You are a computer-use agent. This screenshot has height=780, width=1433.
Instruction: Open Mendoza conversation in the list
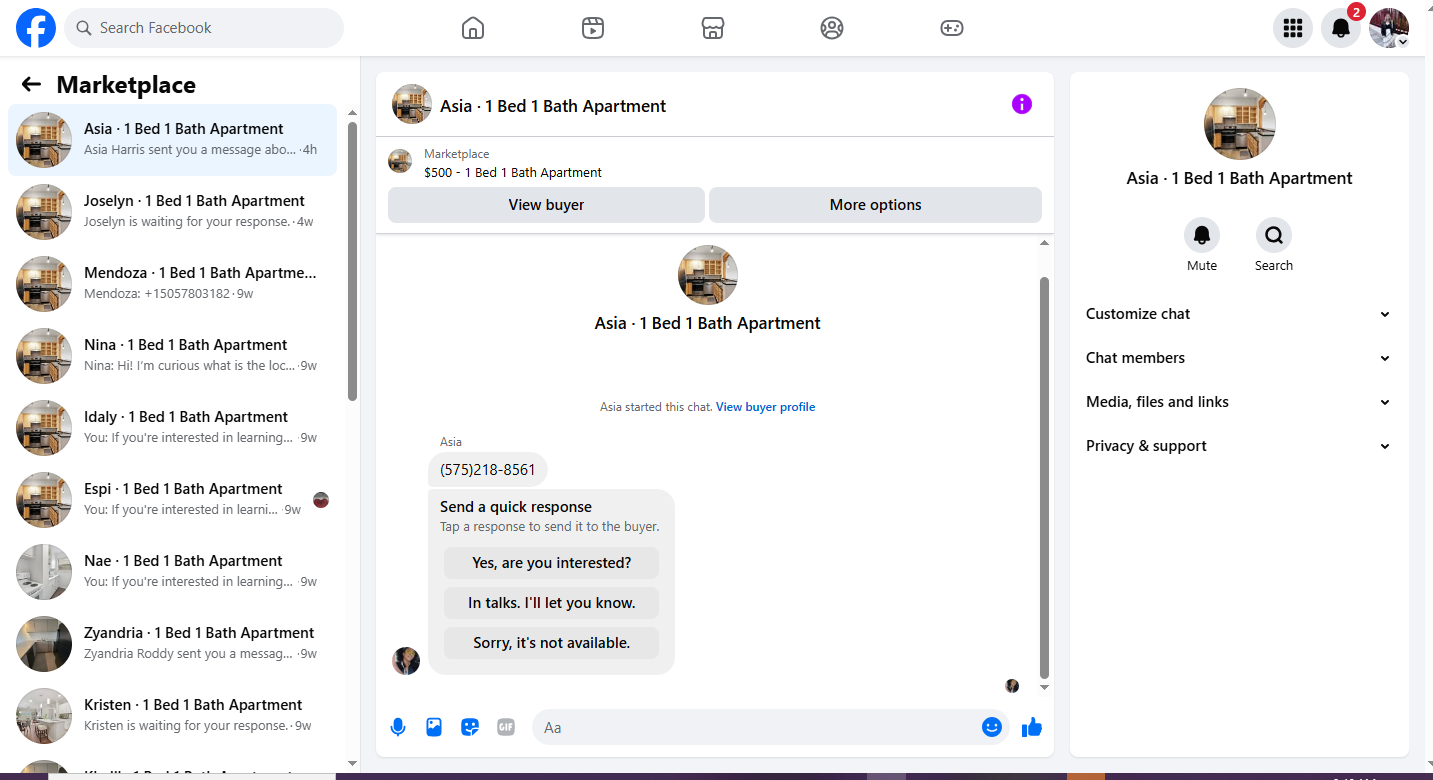(173, 284)
